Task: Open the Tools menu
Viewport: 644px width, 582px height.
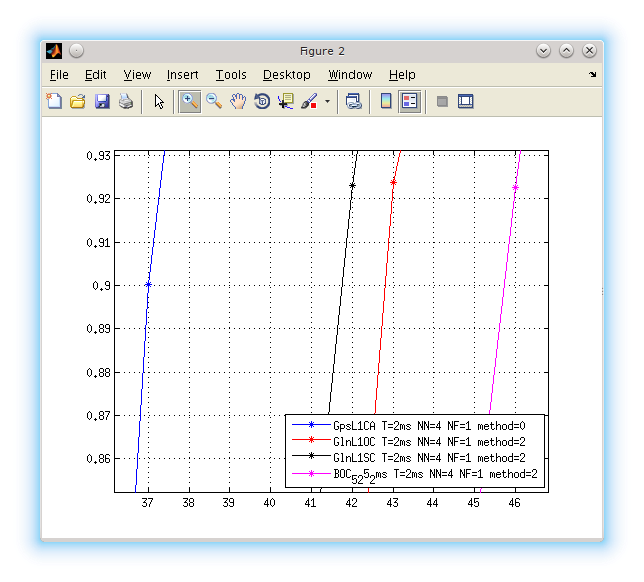Action: [x=231, y=75]
